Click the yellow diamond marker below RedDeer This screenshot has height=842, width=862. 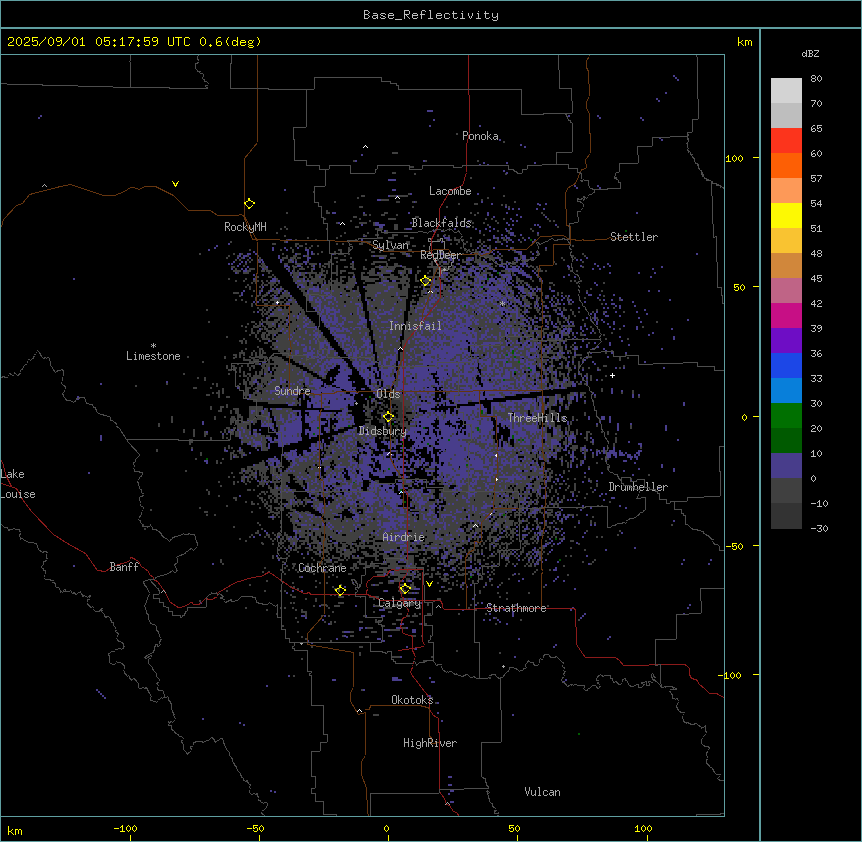[x=426, y=281]
